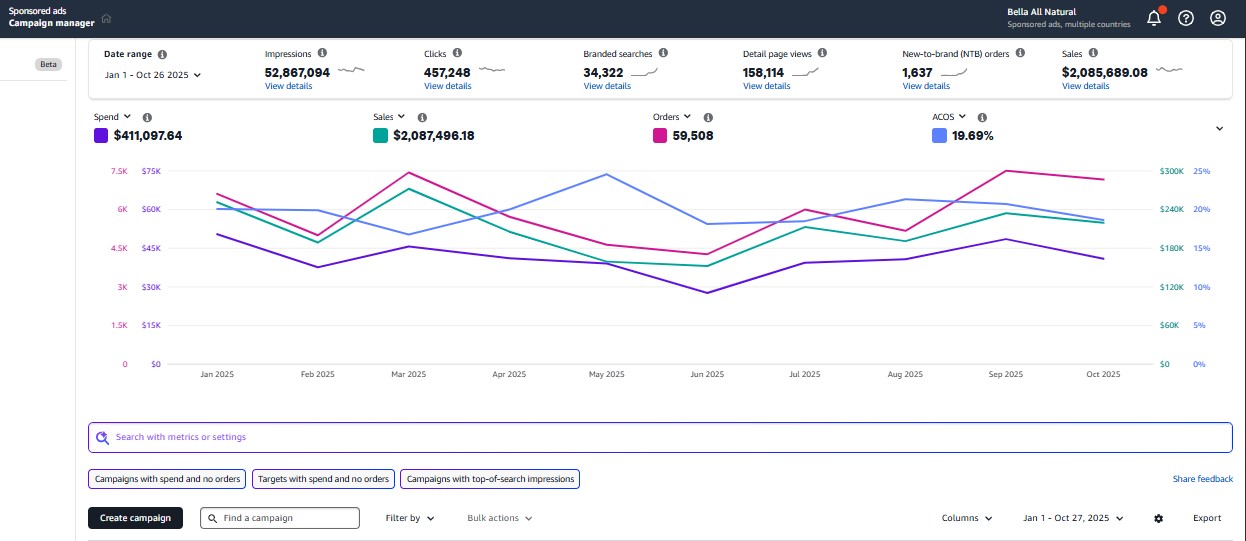Click info icon beside Date range
1246x541 pixels.
point(162,54)
